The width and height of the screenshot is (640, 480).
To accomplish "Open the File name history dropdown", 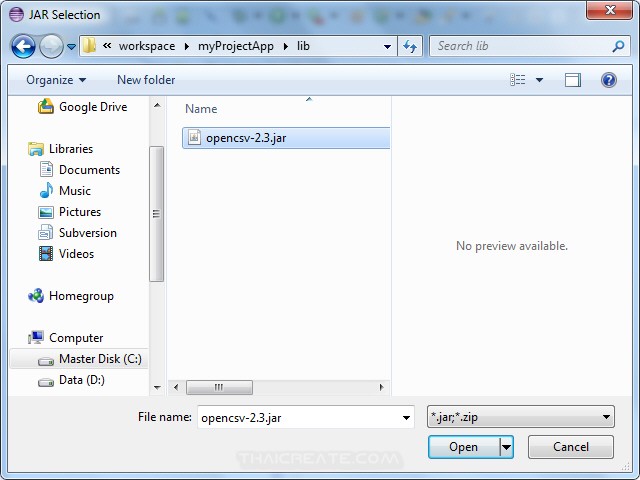I will (x=406, y=418).
